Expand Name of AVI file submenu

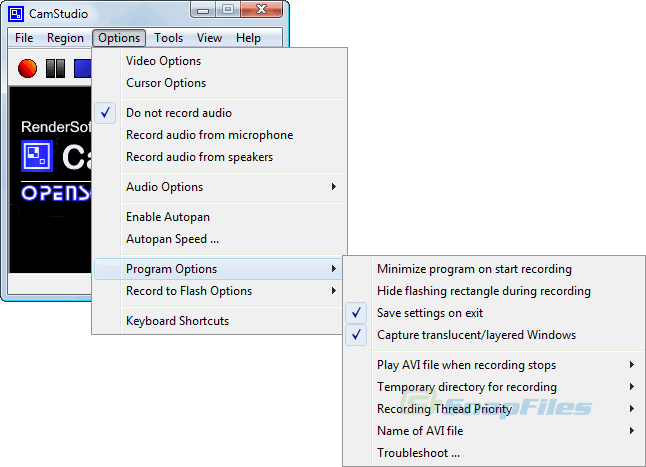tap(494, 431)
